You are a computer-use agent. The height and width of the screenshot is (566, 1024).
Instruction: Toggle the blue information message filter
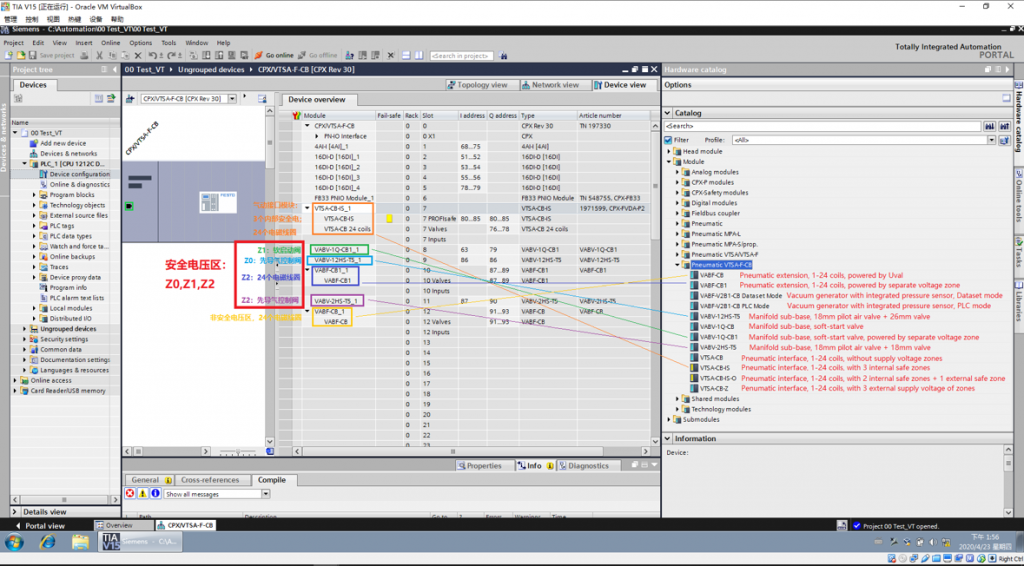155,494
